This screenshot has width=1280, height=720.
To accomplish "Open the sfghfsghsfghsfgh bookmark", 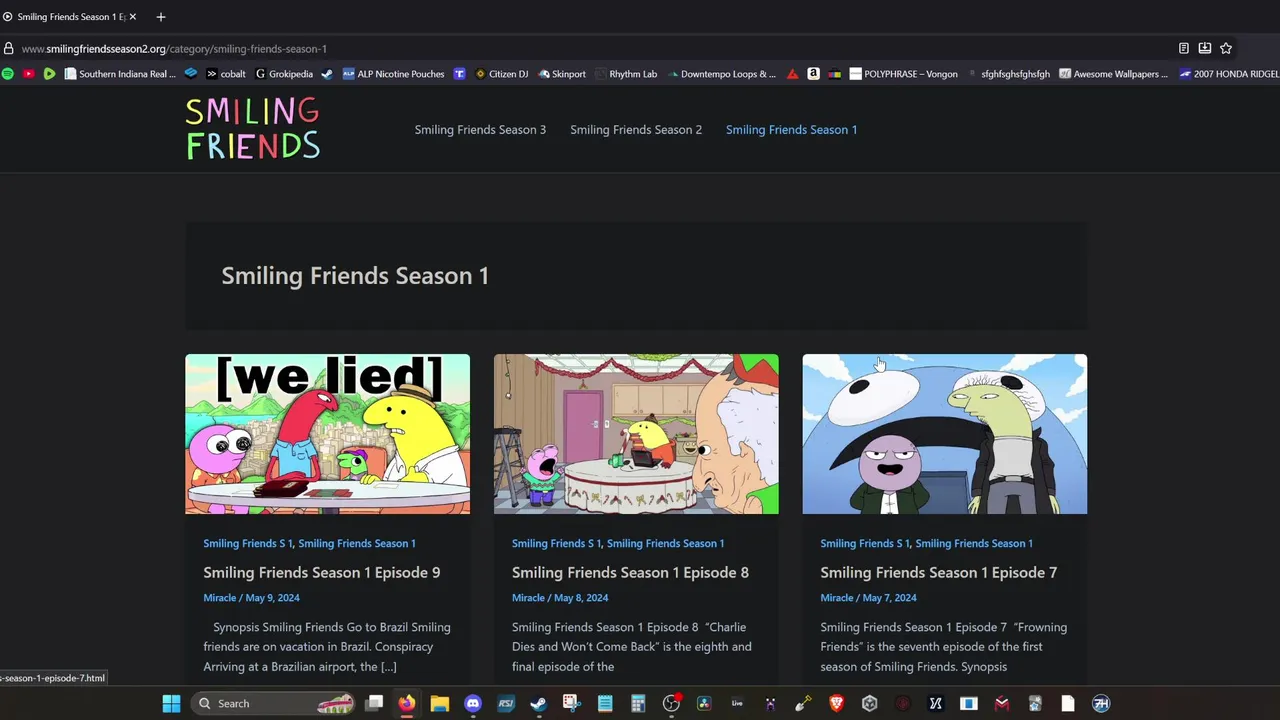I will (1009, 74).
